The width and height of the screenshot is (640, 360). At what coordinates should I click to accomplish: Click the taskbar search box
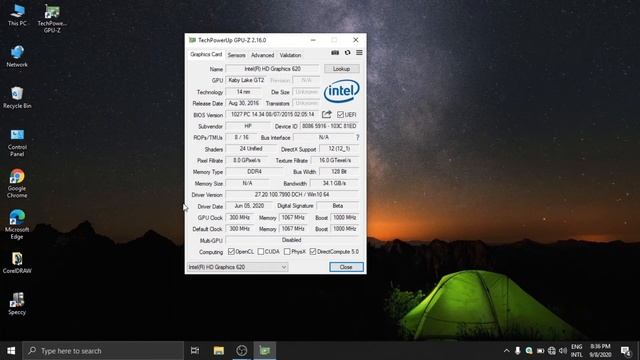click(x=103, y=351)
